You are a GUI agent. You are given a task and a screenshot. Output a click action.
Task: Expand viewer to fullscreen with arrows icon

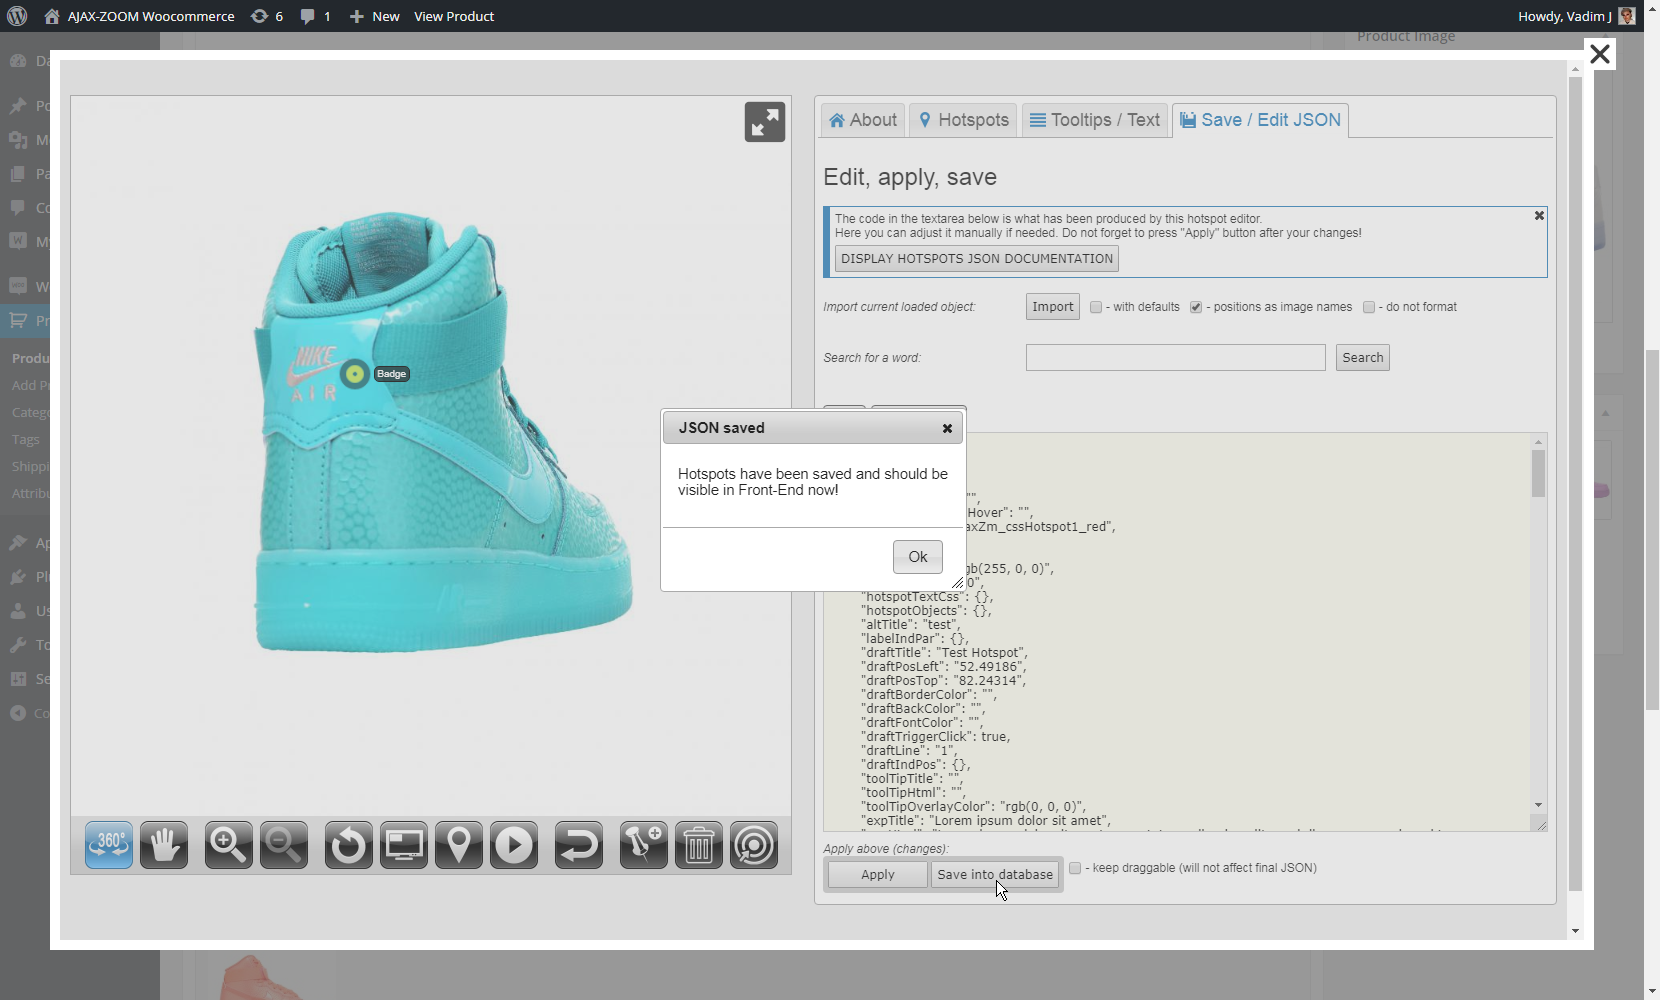765,122
